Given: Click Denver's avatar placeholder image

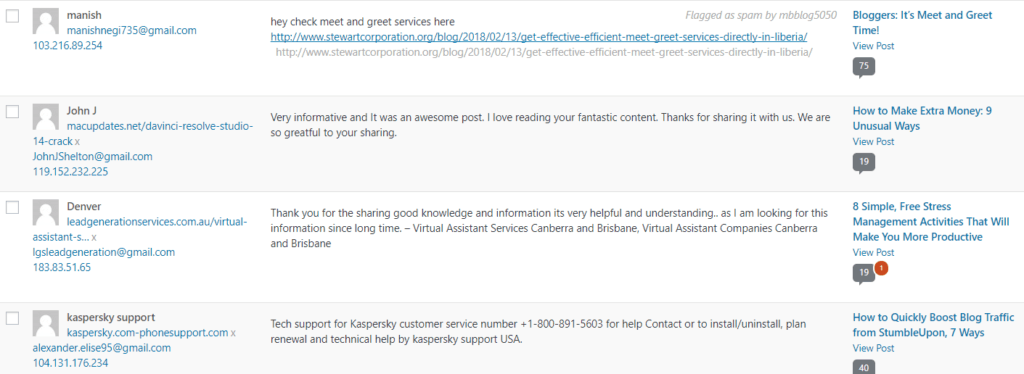Looking at the screenshot, I should point(45,213).
